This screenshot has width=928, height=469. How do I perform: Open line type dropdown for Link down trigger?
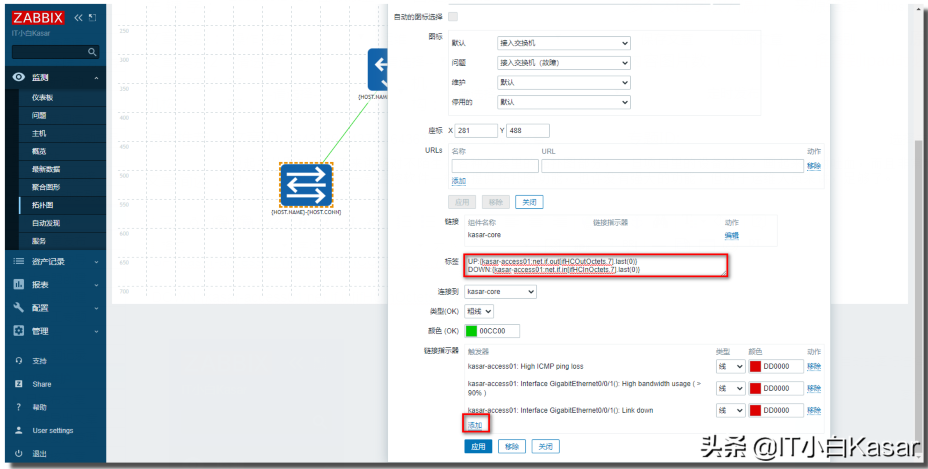point(730,410)
